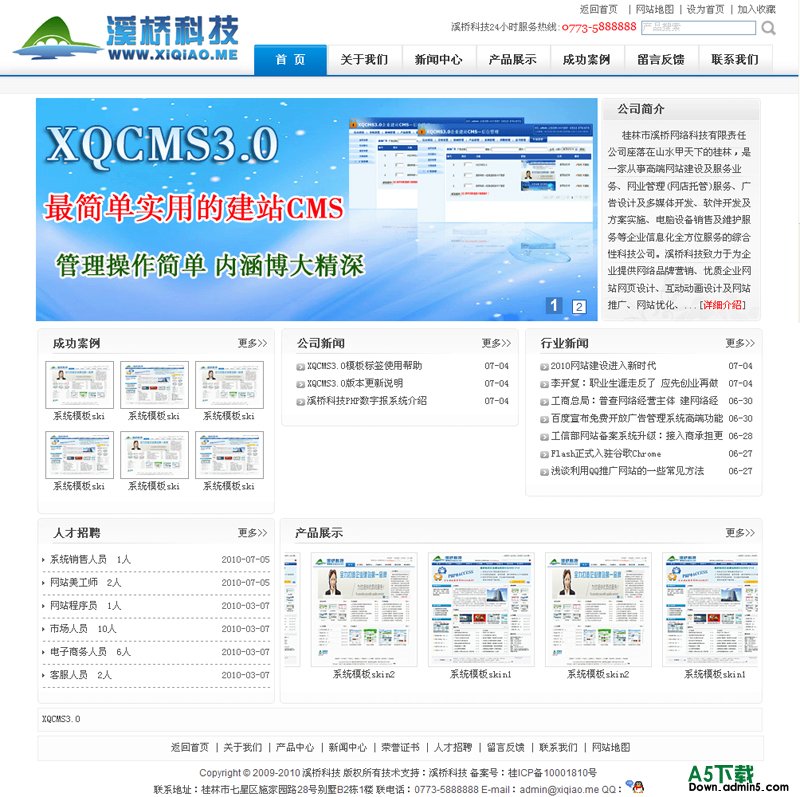This screenshot has height=797, width=800.
Task: Click footer 人才招聘 link
Action: click(x=453, y=747)
